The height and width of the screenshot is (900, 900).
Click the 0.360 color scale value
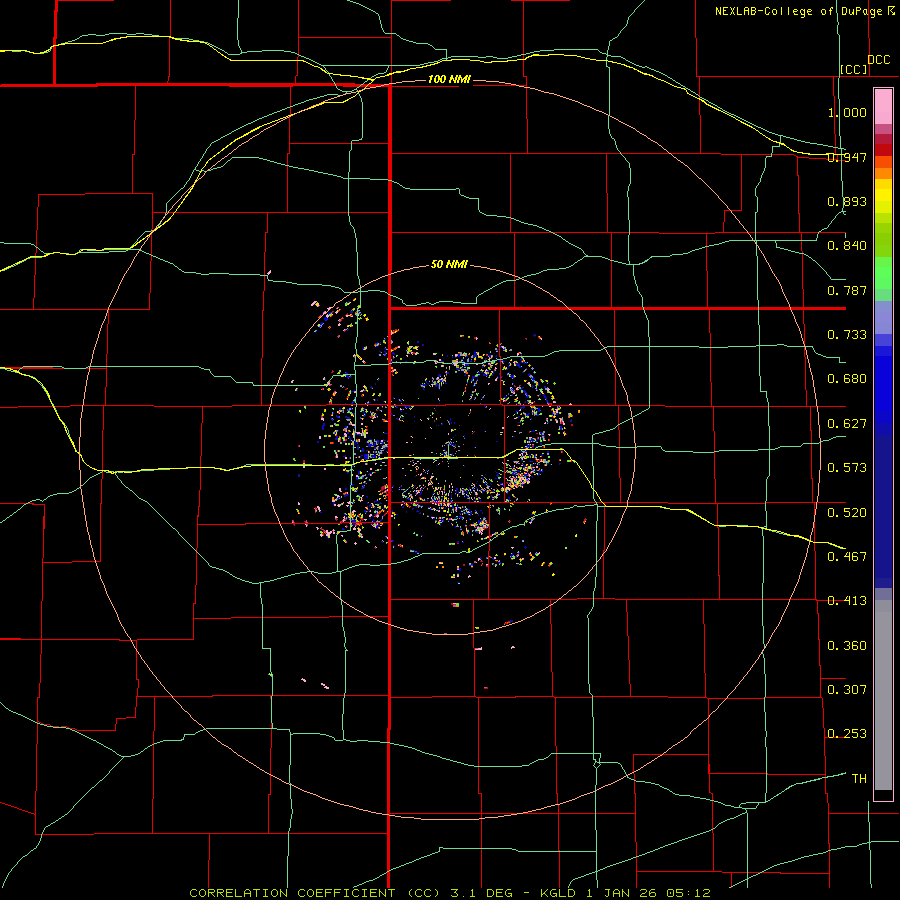click(847, 646)
